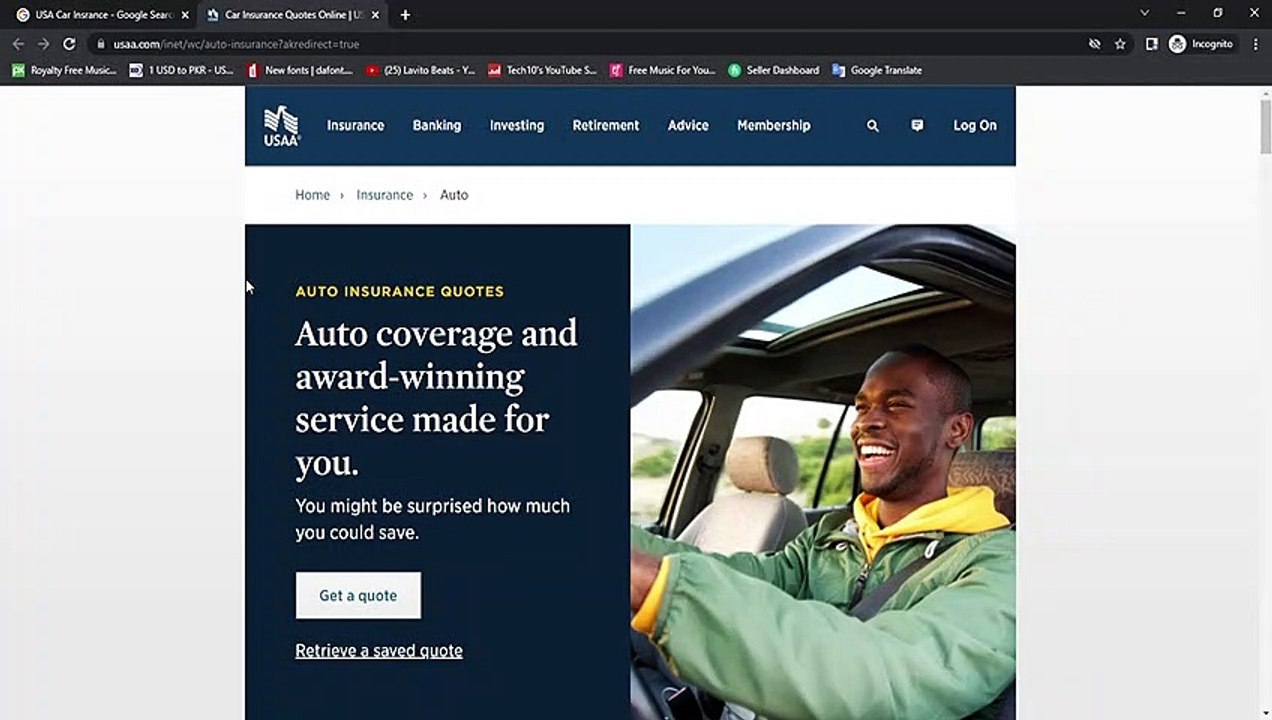Open Chrome three-dot menu
1272x720 pixels.
[x=1255, y=44]
